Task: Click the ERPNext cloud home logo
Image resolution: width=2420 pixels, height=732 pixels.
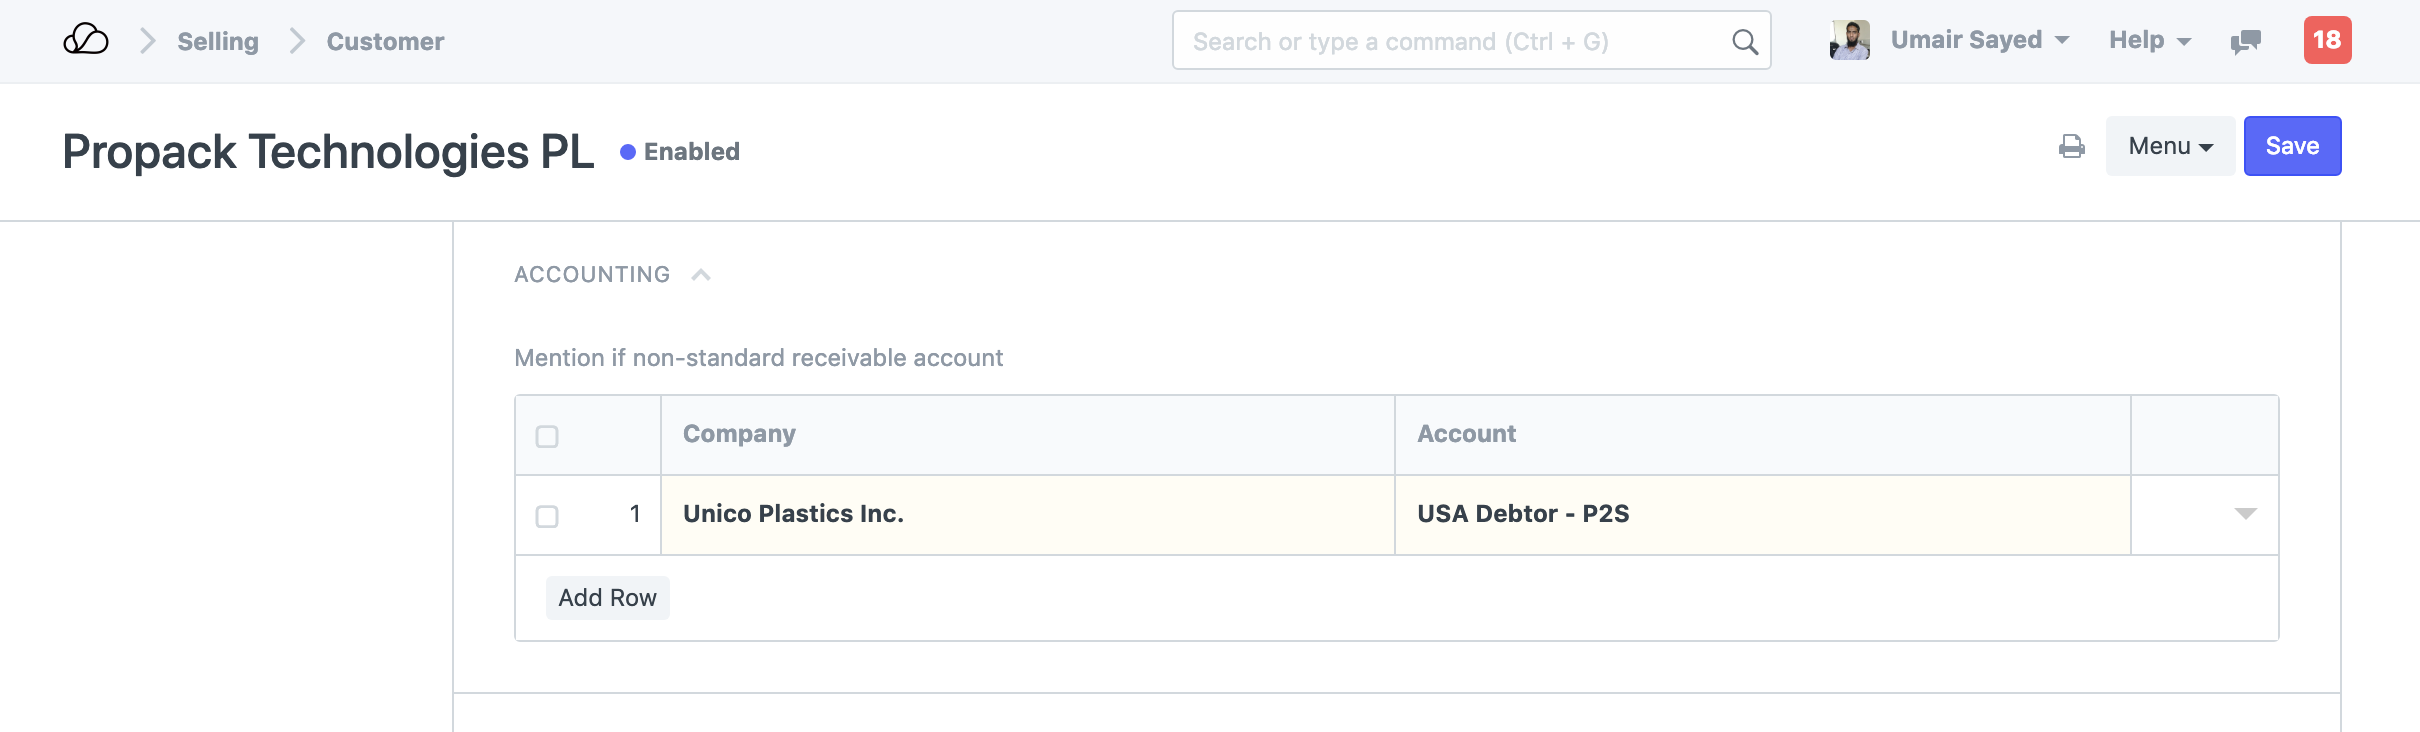Action: (x=86, y=41)
